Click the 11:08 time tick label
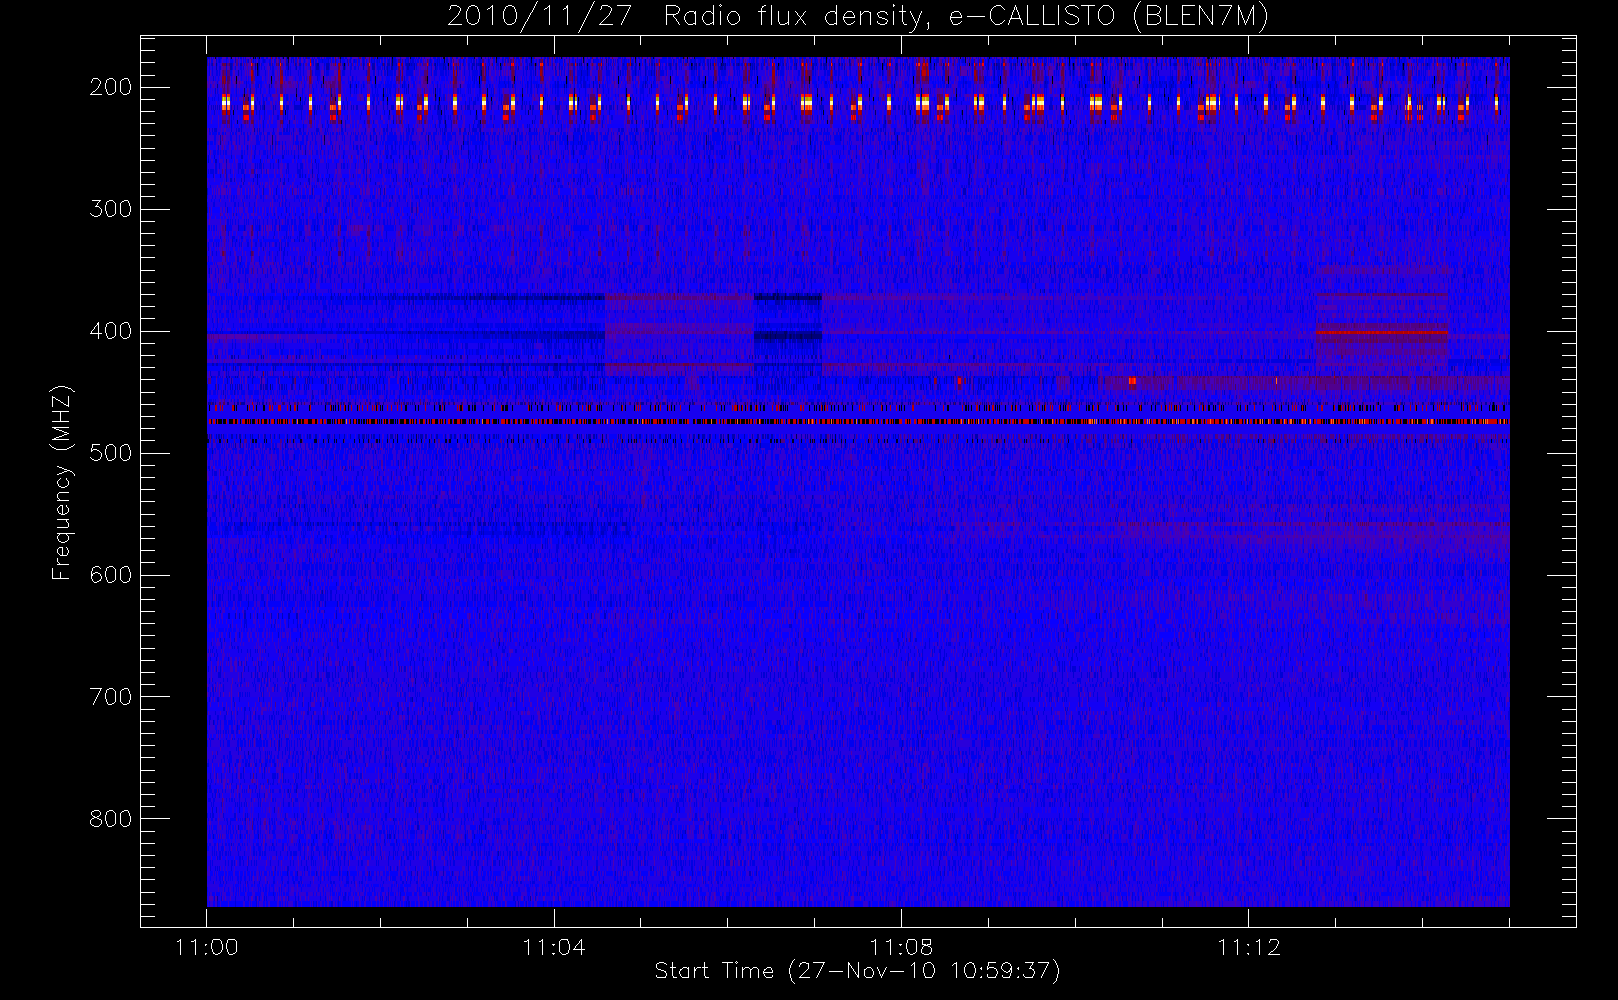Viewport: 1618px width, 1000px height. [x=901, y=947]
